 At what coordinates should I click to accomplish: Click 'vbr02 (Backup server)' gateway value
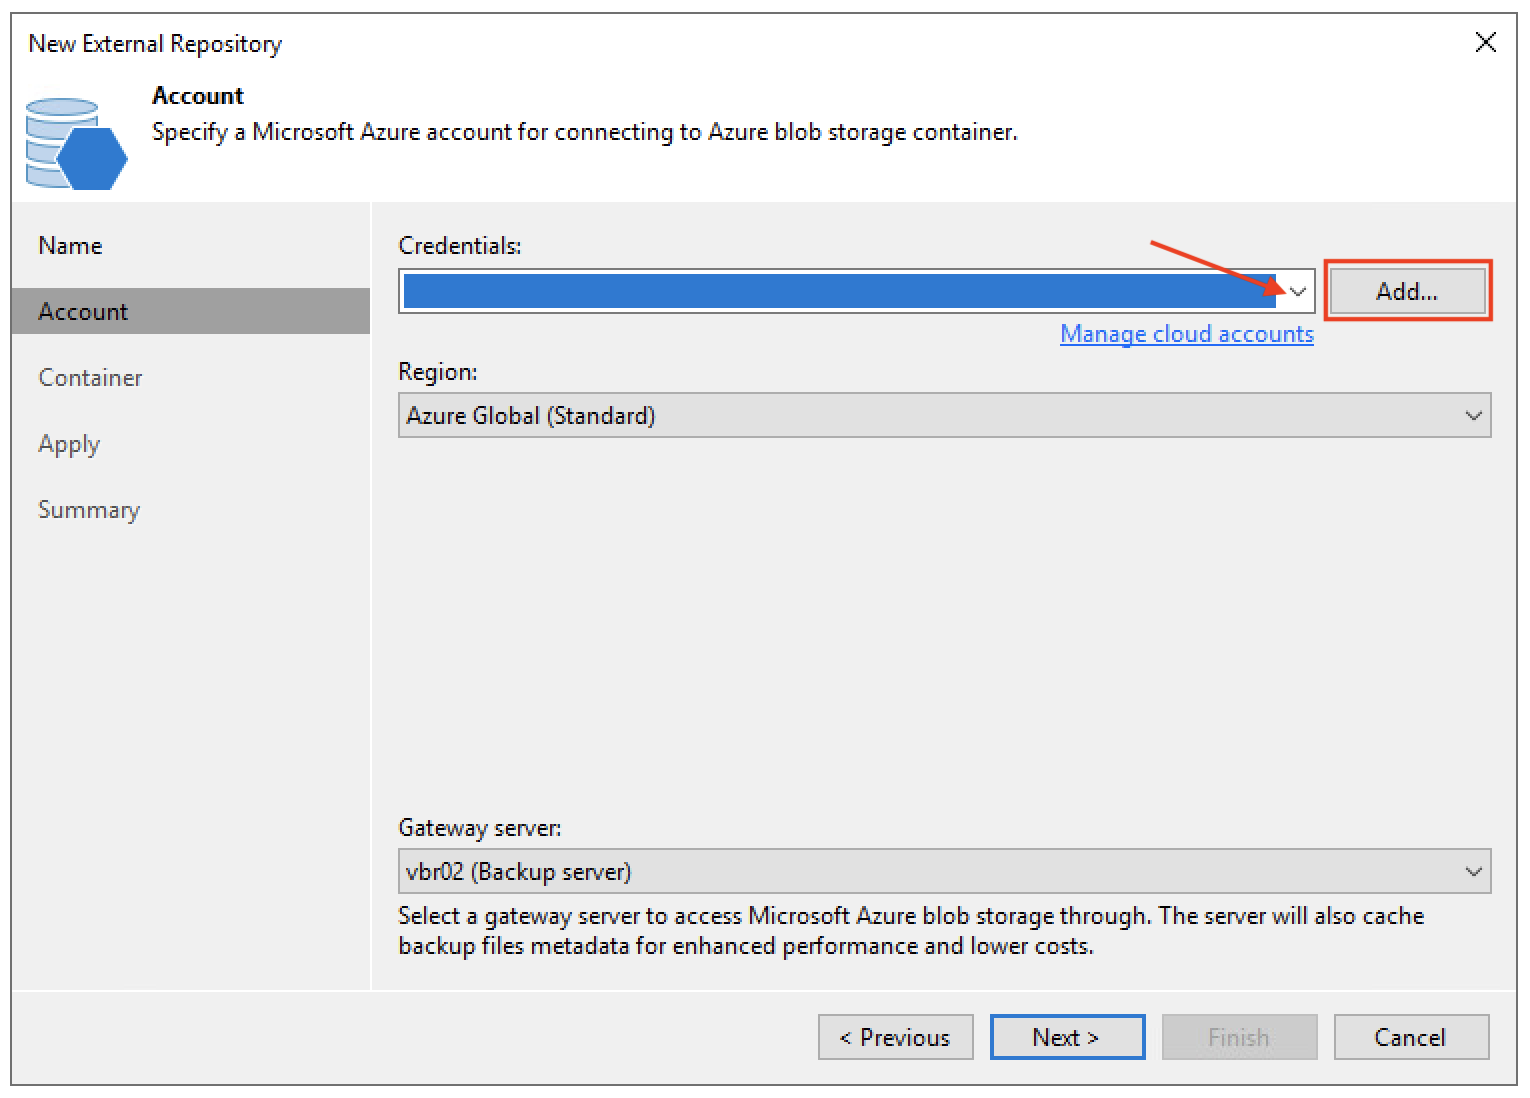(518, 871)
